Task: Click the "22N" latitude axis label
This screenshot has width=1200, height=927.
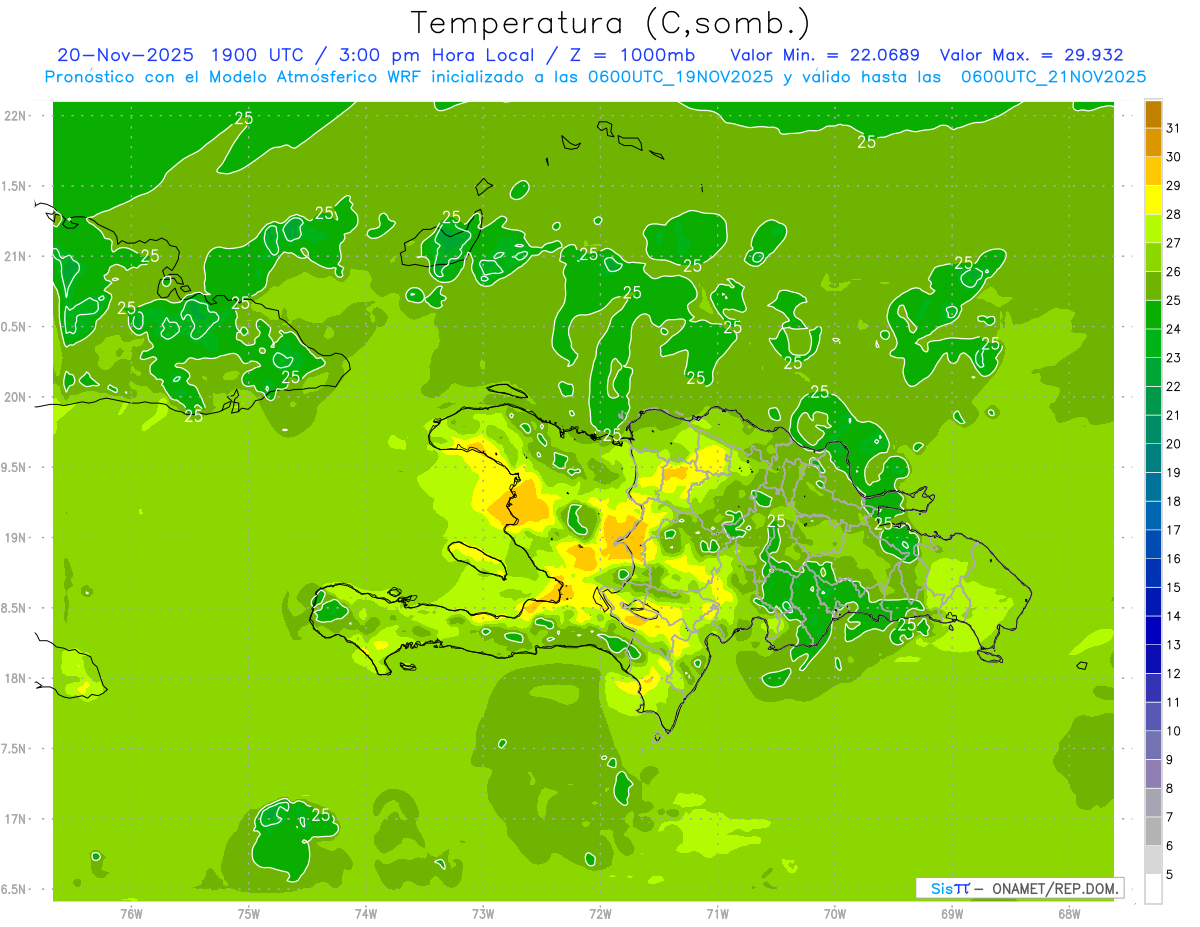Action: point(16,115)
